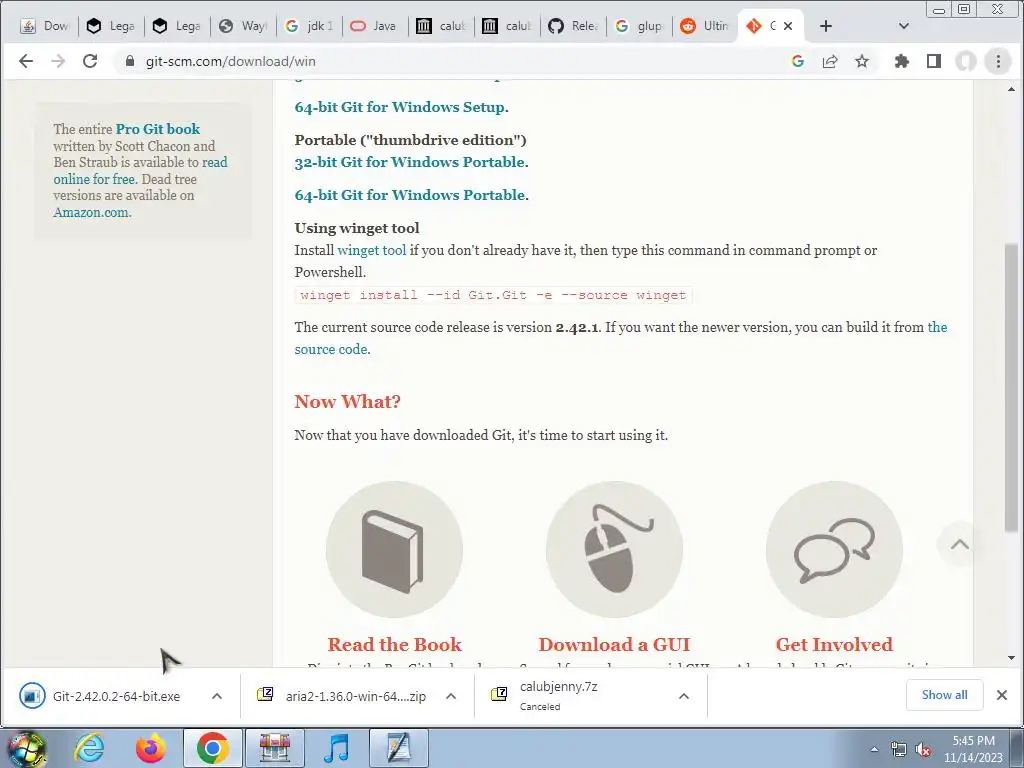1024x768 pixels.
Task: Click the Download a GUI heading link
Action: point(615,645)
